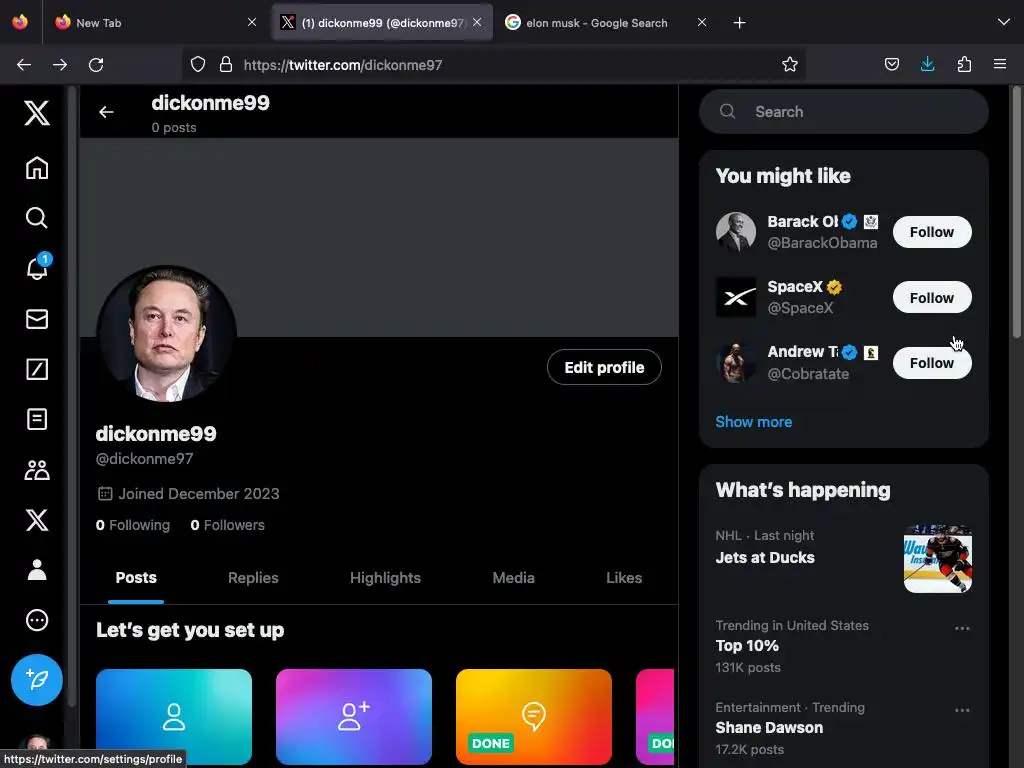Open More circle-ellipsis icon
Screen dimensions: 1024x768
tap(37, 620)
